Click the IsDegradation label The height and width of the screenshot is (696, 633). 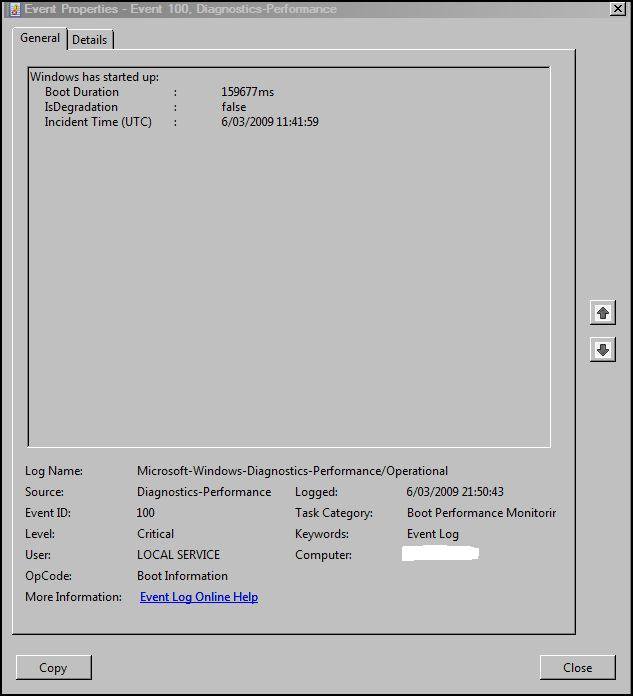81,107
